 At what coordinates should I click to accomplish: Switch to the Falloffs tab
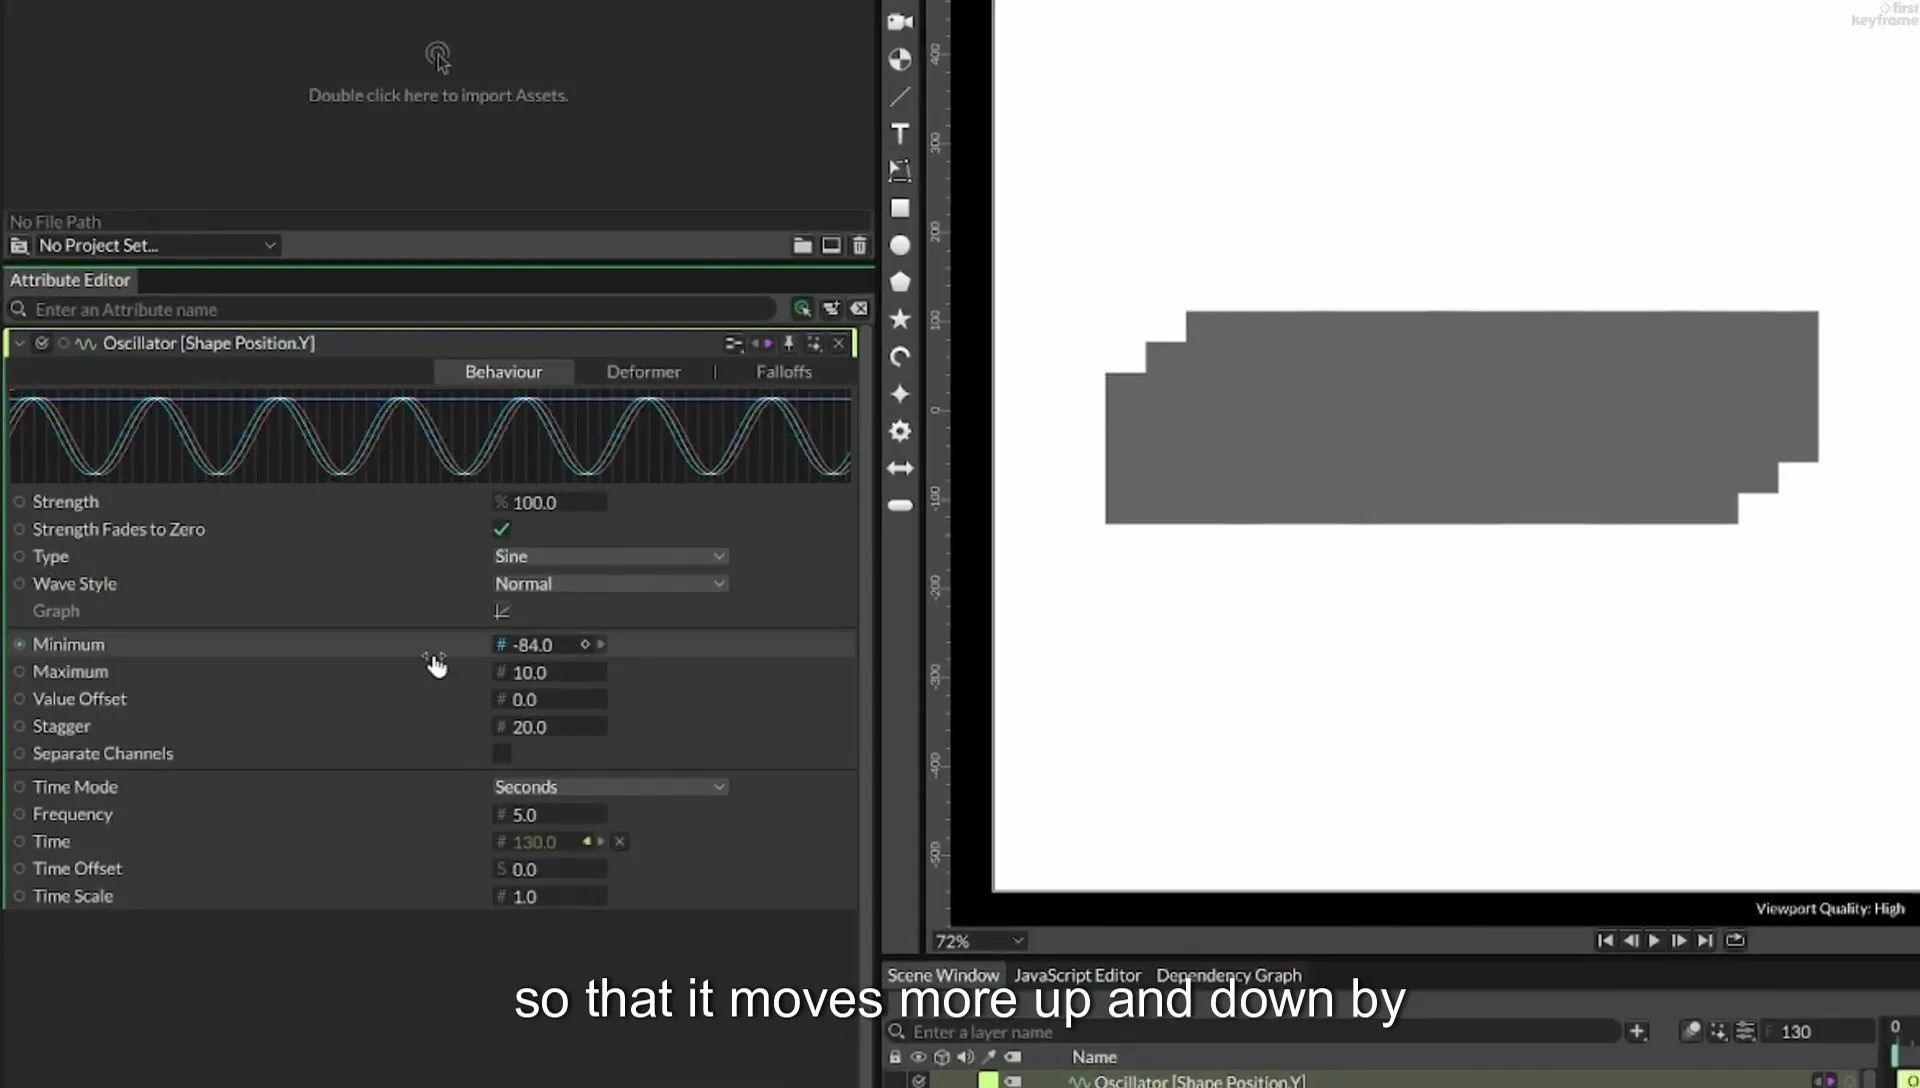click(x=783, y=372)
